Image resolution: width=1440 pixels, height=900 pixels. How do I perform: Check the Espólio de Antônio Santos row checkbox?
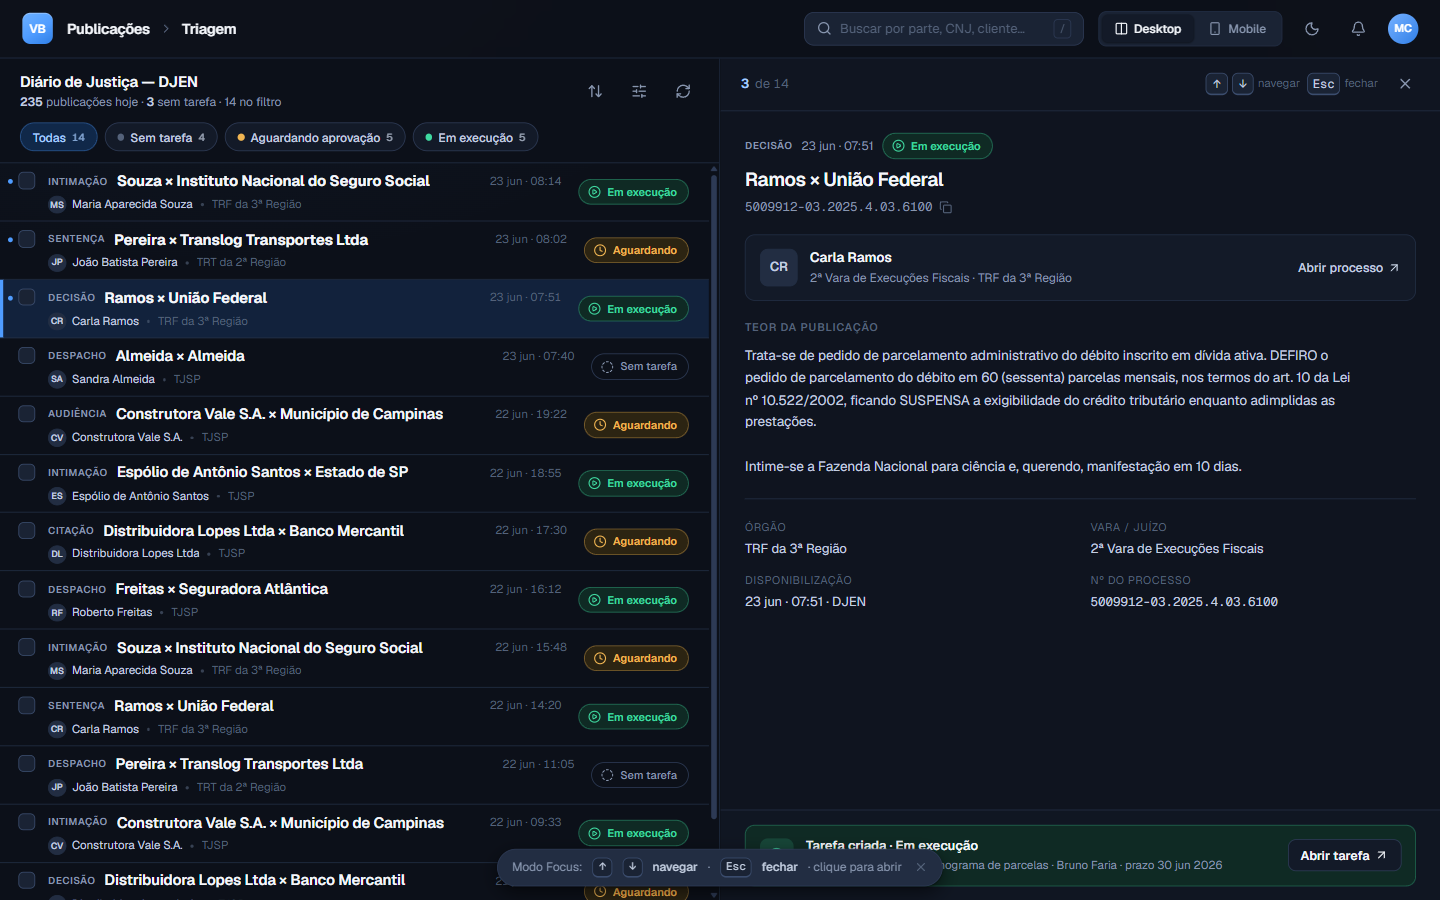coord(27,472)
